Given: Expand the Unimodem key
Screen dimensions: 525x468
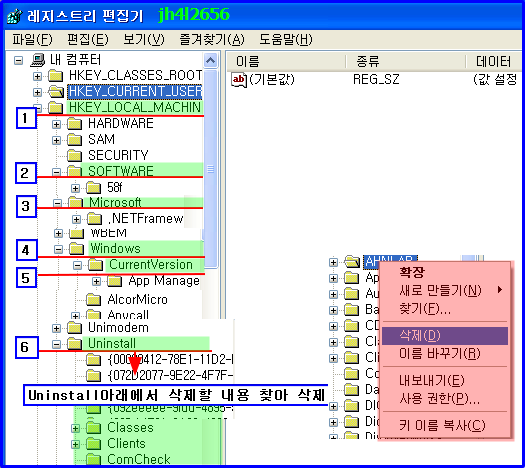Looking at the screenshot, I should coord(56,328).
